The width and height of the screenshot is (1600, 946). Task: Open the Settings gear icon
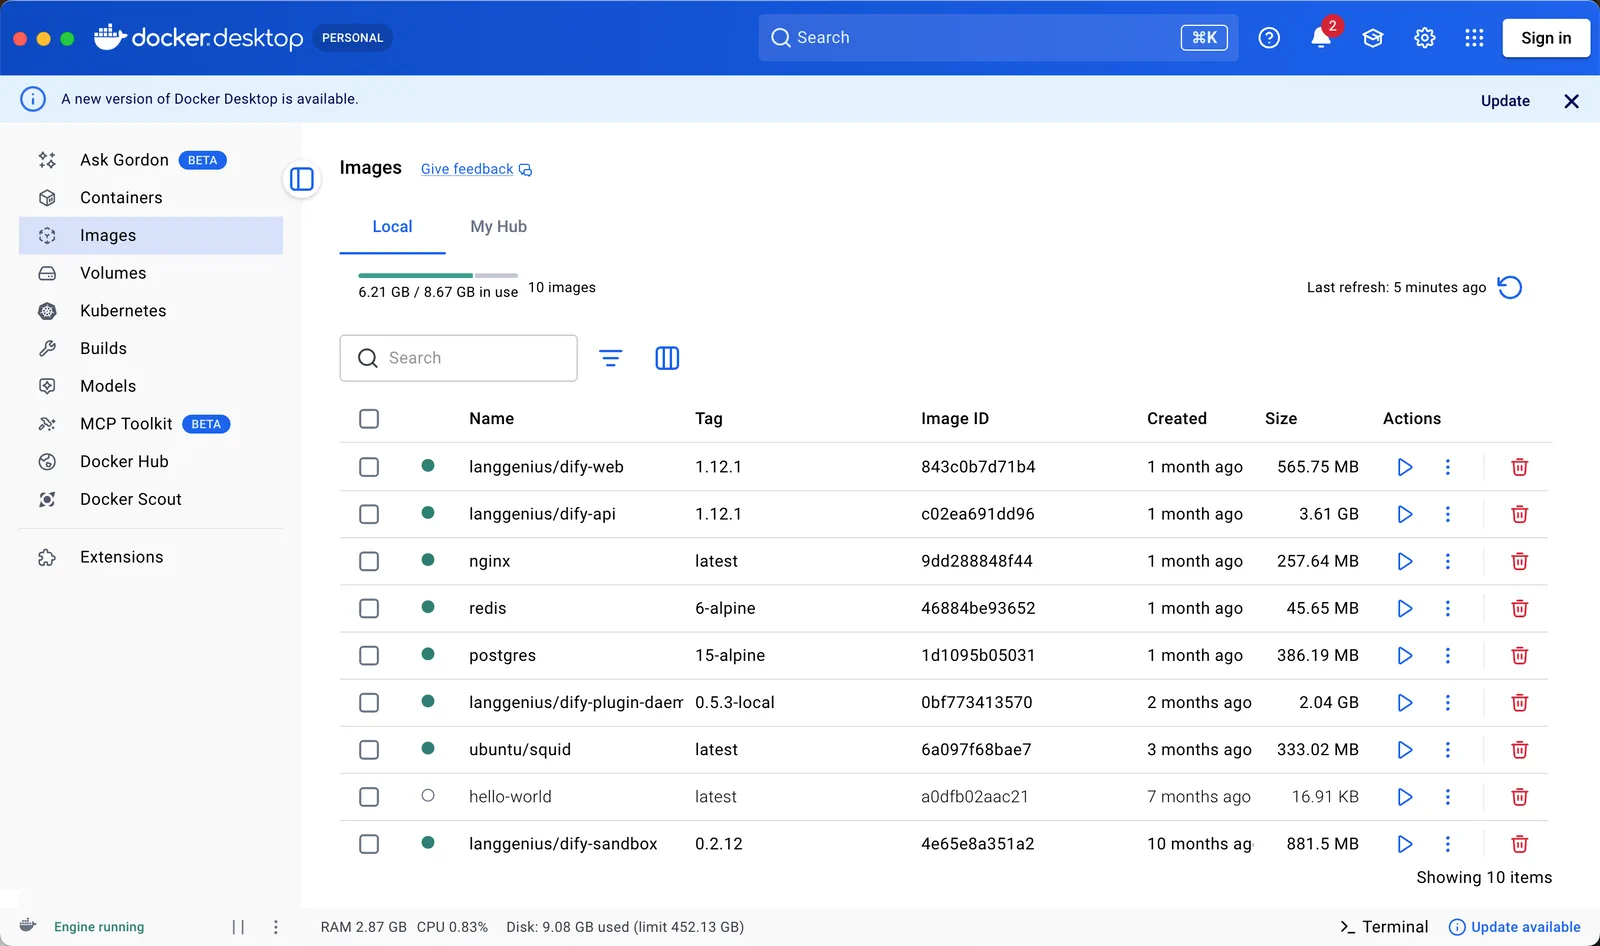click(1425, 38)
